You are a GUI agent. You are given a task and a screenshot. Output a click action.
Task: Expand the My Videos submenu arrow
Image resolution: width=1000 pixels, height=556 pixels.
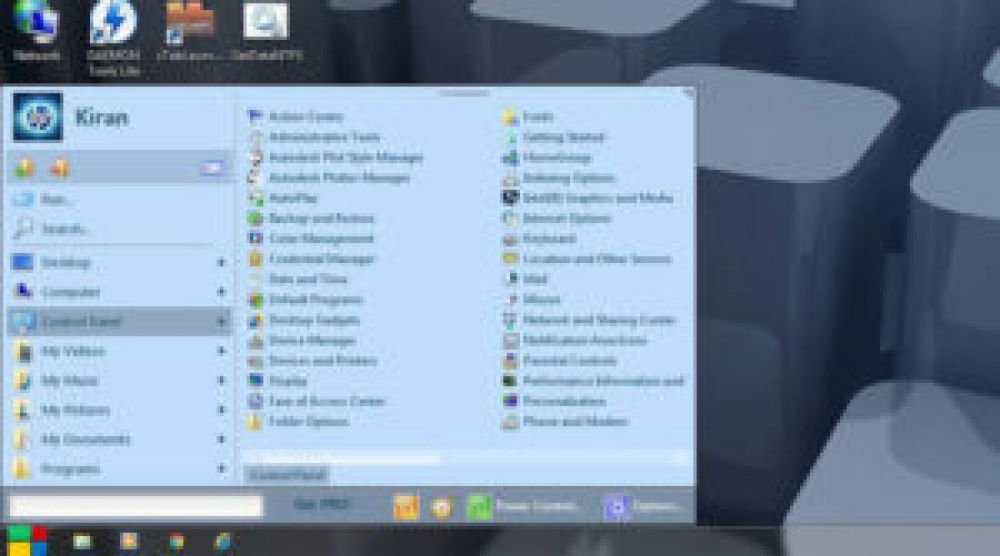pos(221,351)
